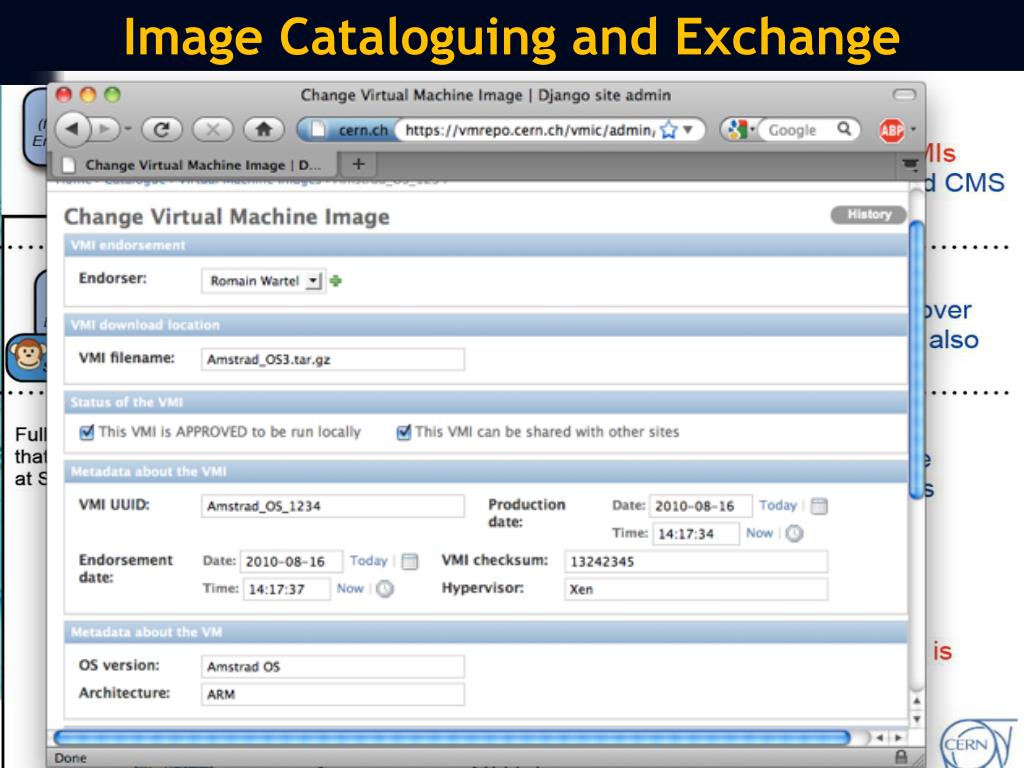
Task: Click the horizontal scrollbar thumb at the bottom
Action: point(452,738)
